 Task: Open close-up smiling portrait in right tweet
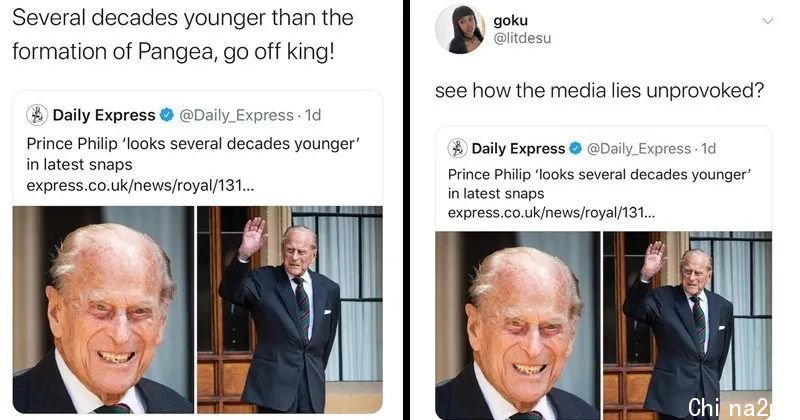pos(517,326)
